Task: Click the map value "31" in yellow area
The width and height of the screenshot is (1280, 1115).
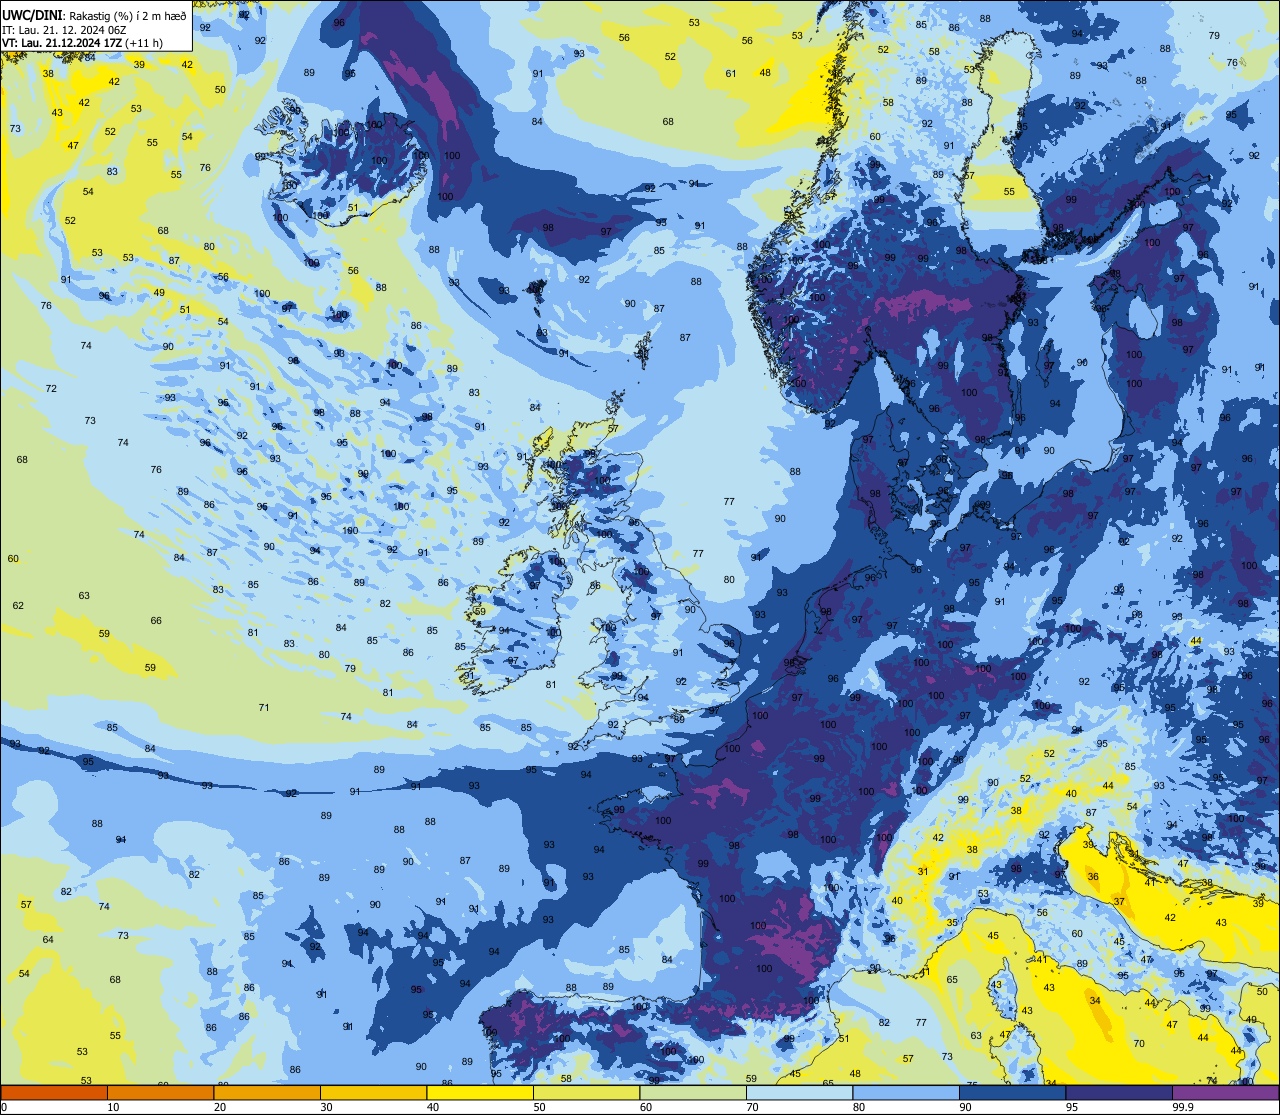Action: tap(923, 872)
